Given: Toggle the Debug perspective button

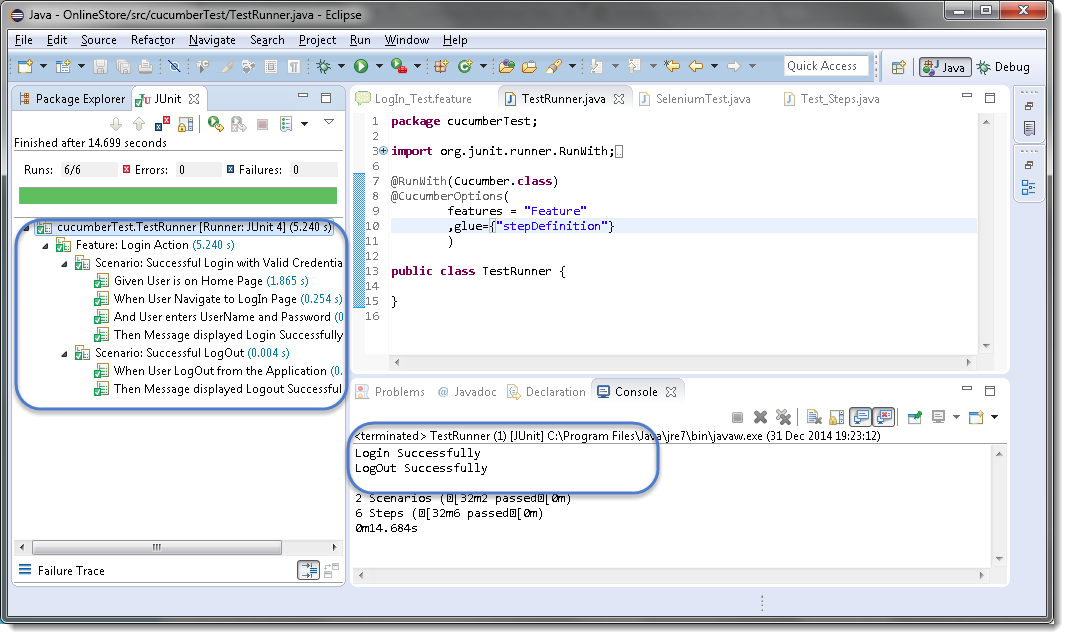Looking at the screenshot, I should coord(1003,67).
